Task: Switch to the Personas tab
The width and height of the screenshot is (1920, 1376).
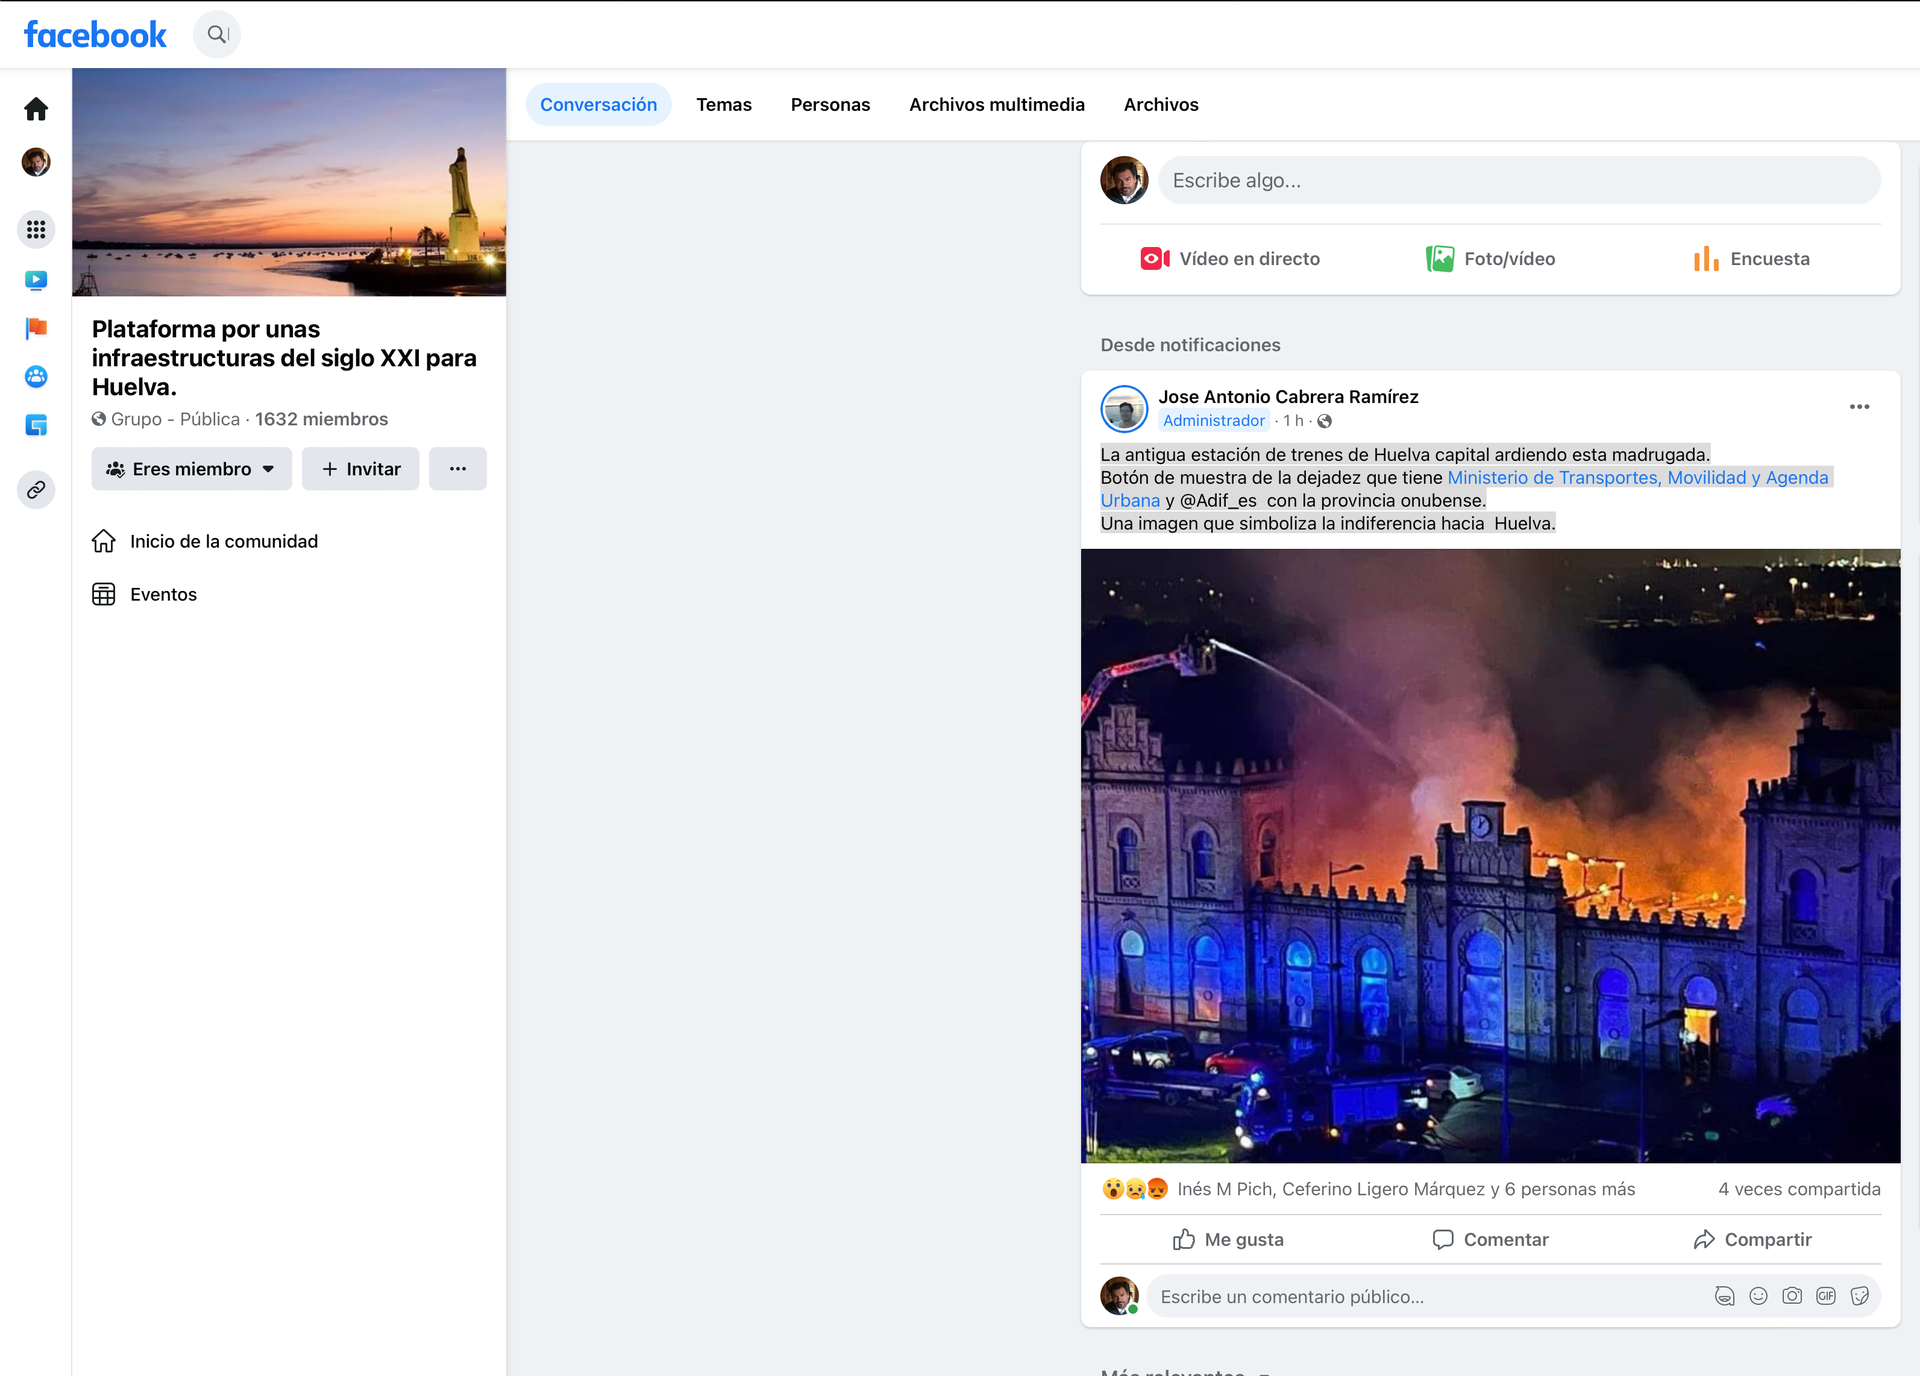Action: [x=830, y=105]
